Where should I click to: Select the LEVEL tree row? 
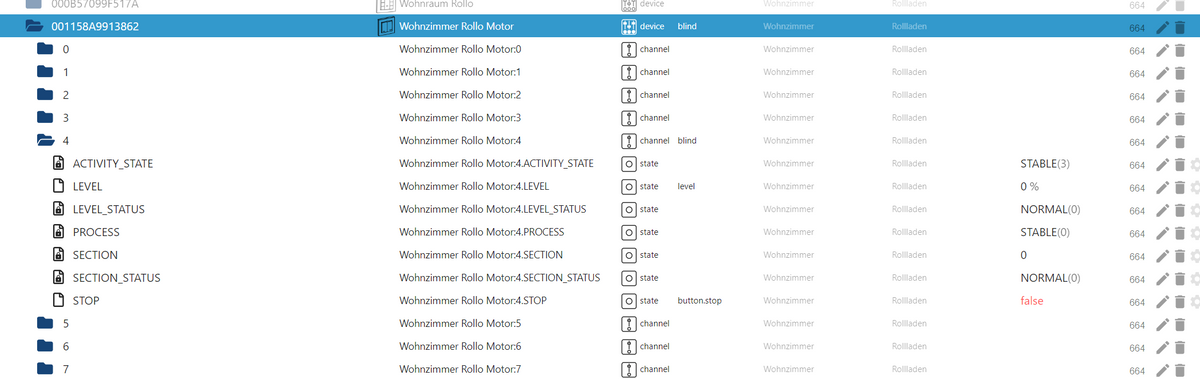click(600, 187)
